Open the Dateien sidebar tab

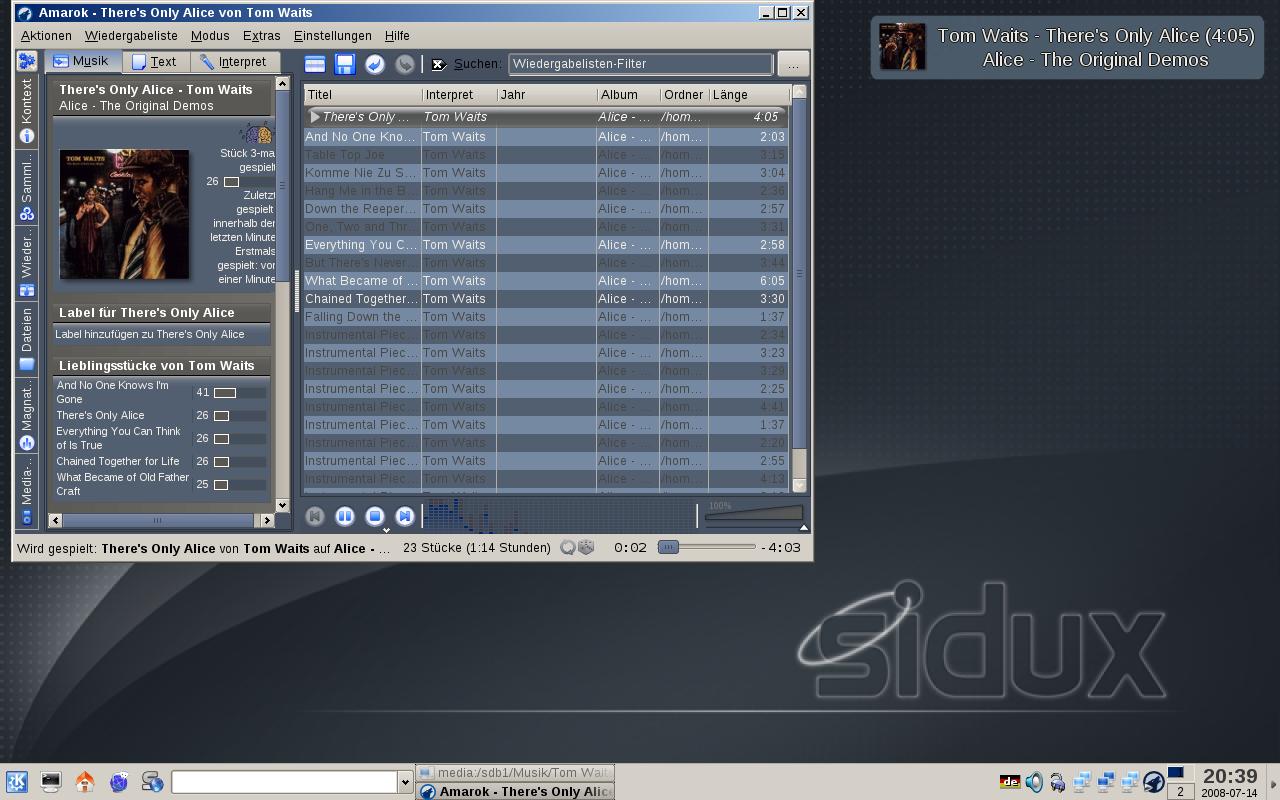[x=27, y=339]
